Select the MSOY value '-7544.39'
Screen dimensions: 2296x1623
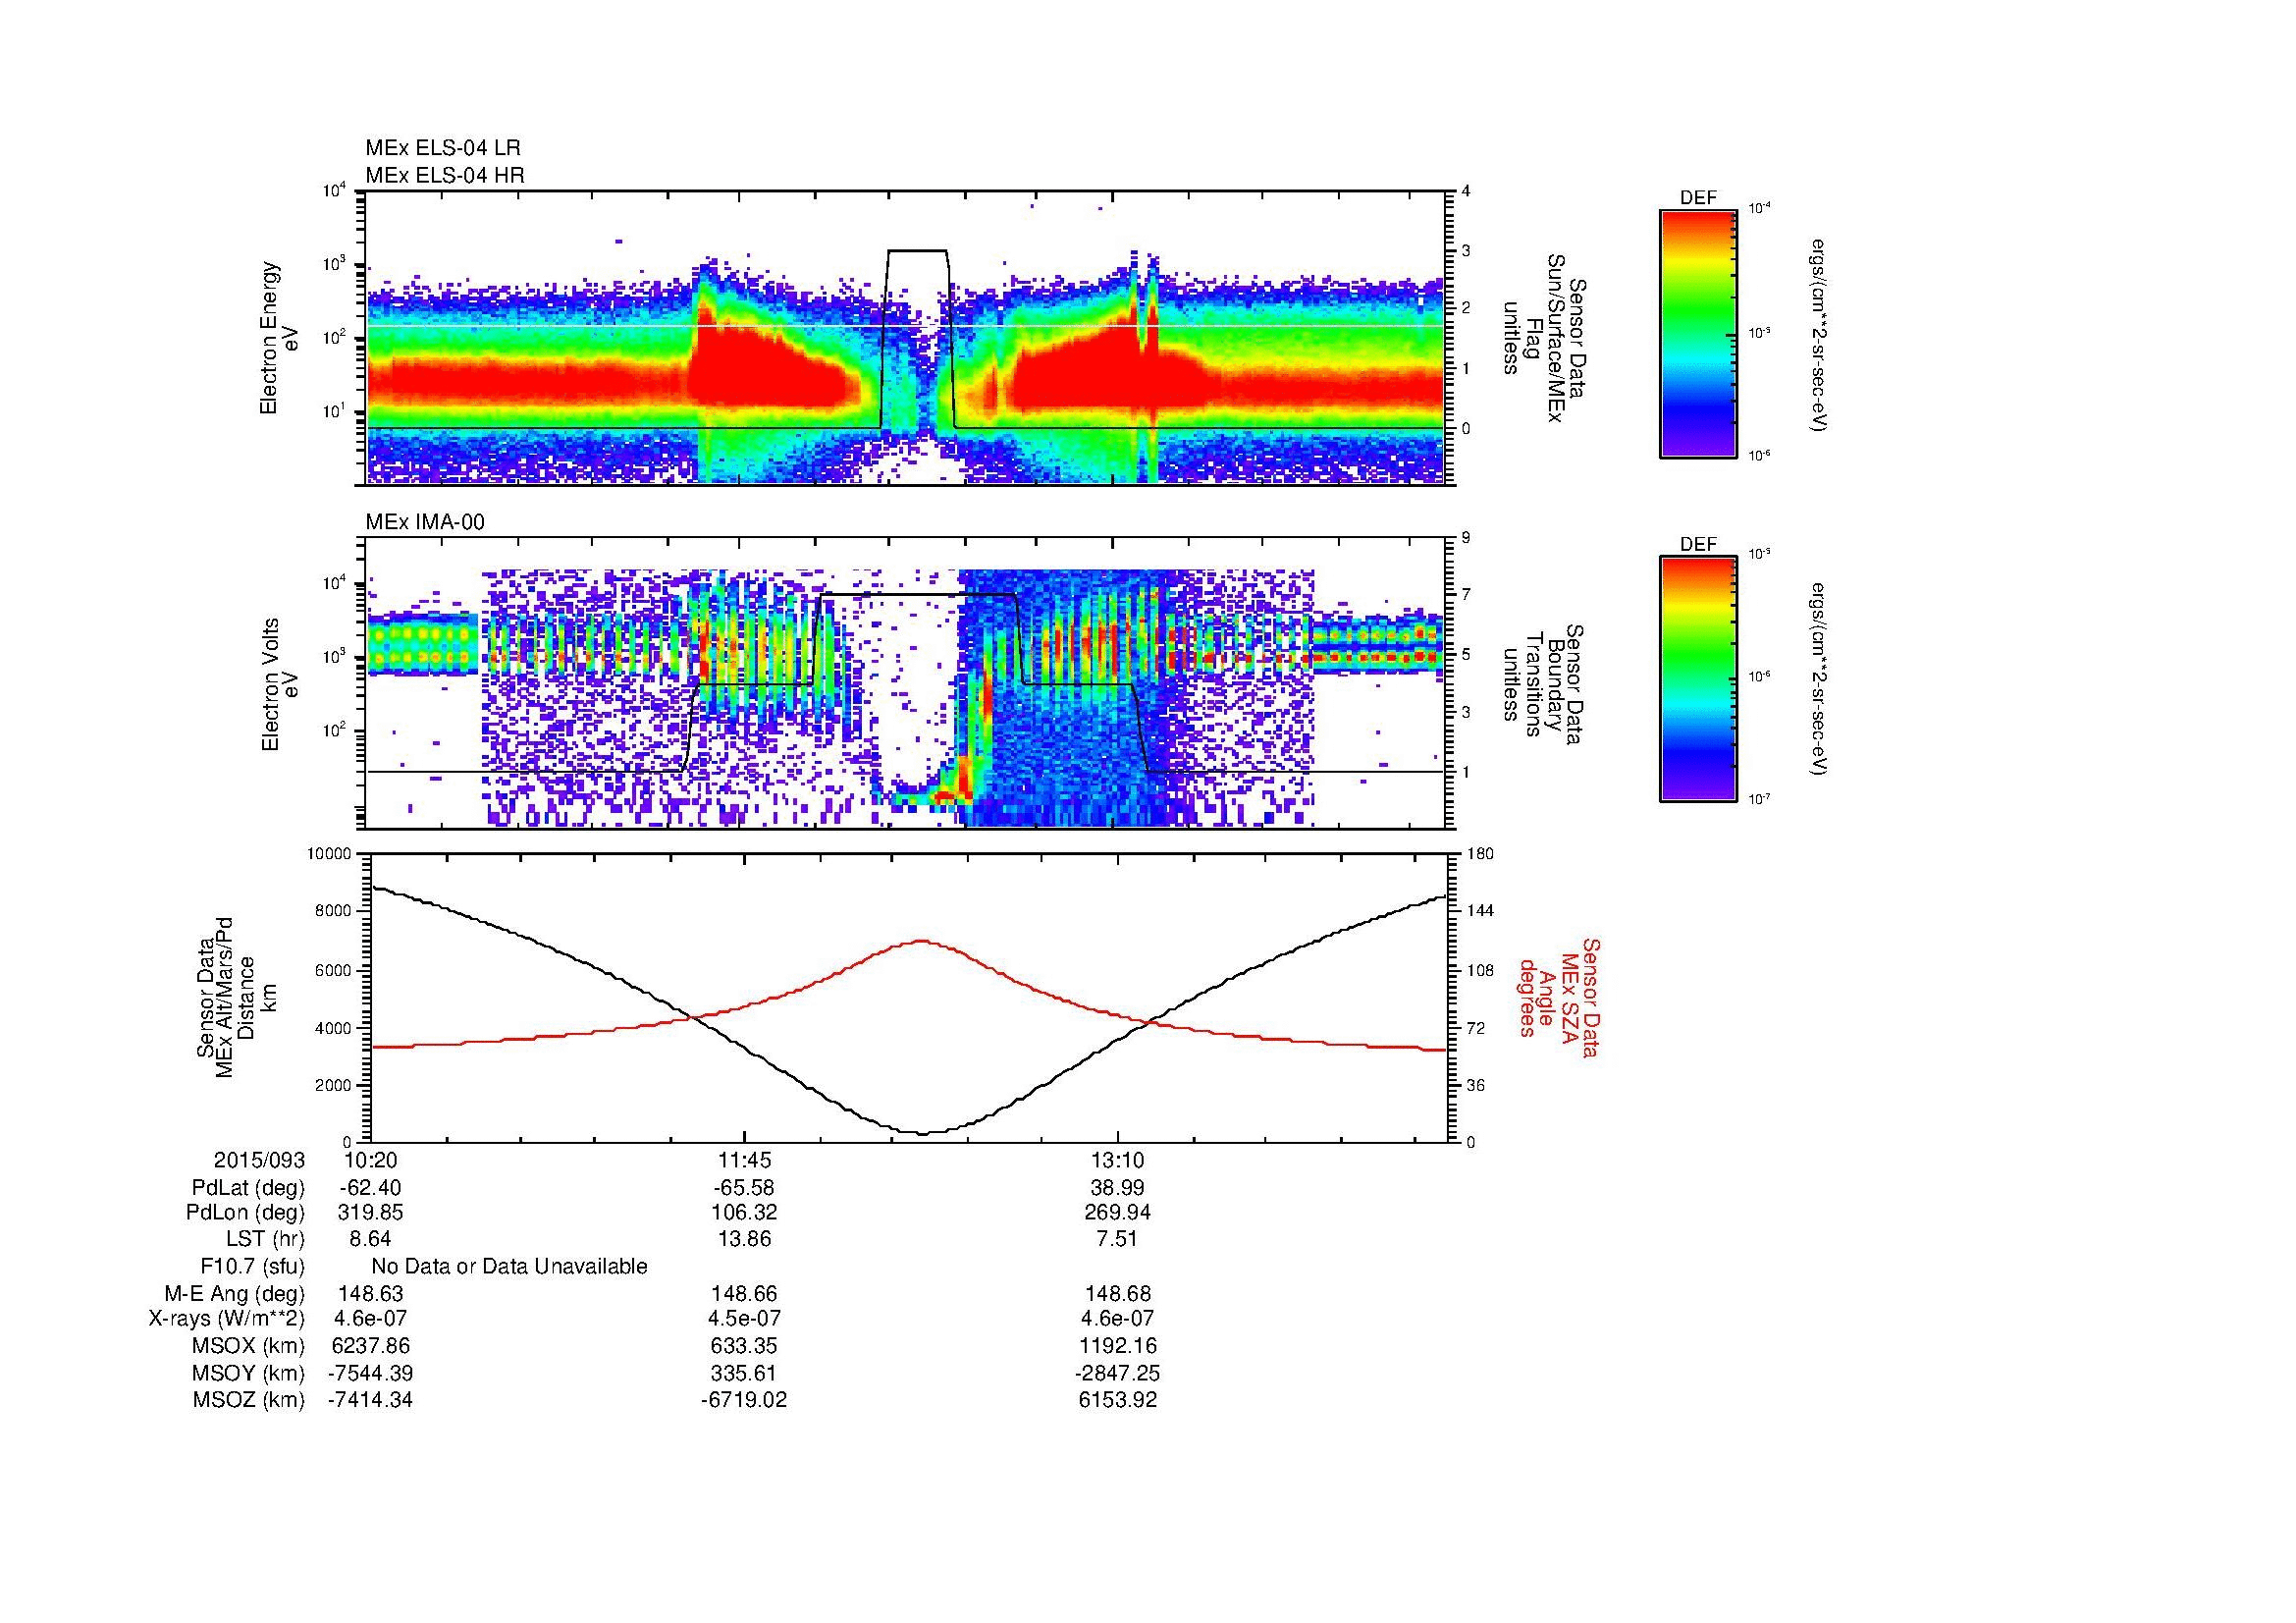370,1373
